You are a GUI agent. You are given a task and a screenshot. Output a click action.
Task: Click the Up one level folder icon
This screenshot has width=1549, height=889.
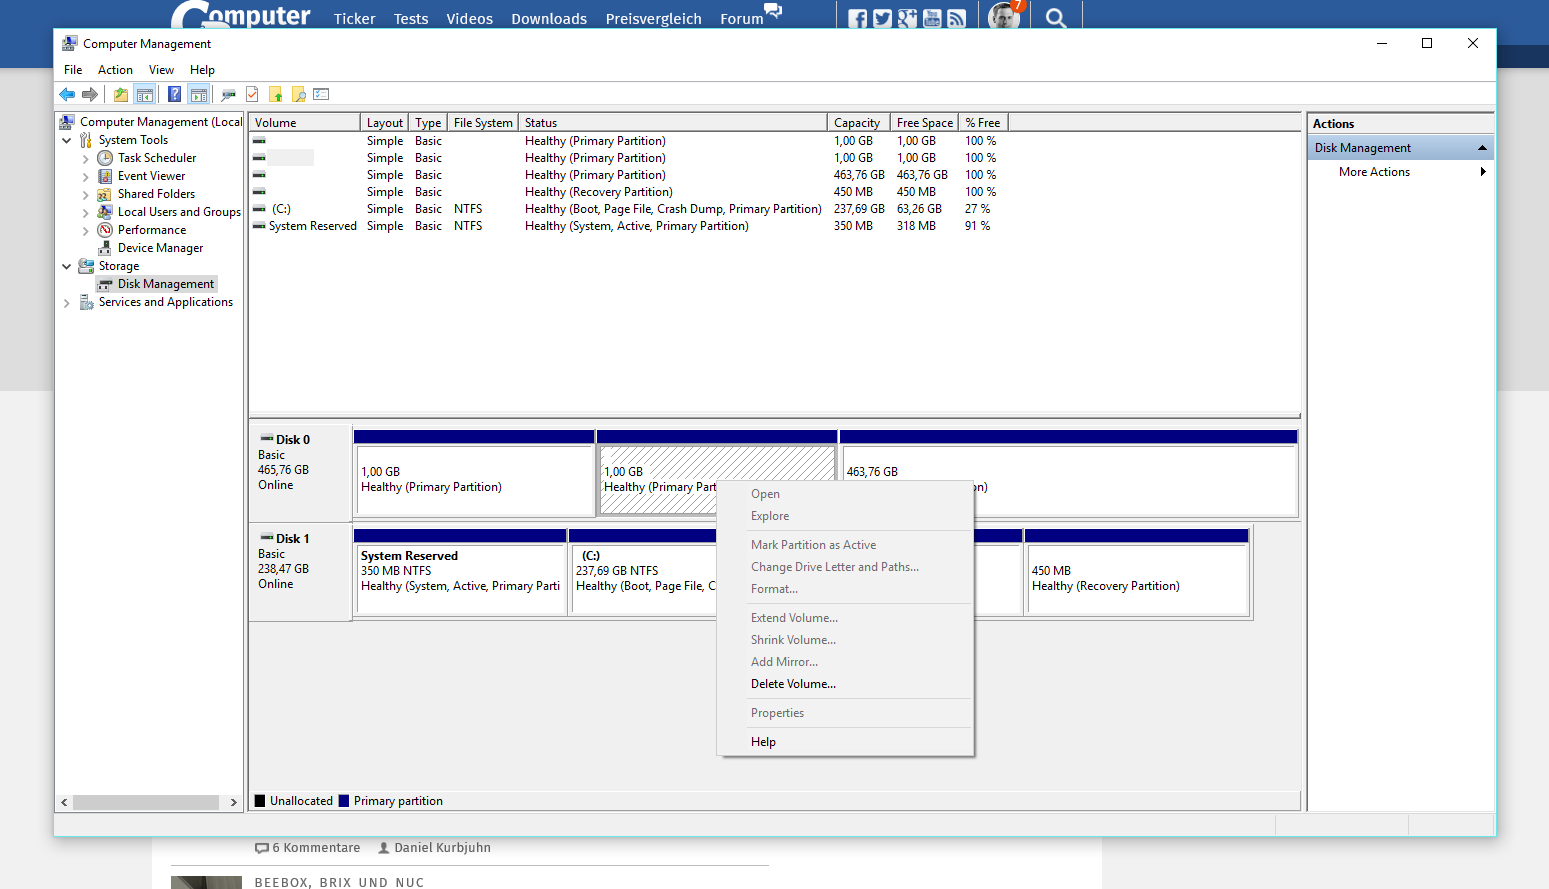tap(121, 94)
